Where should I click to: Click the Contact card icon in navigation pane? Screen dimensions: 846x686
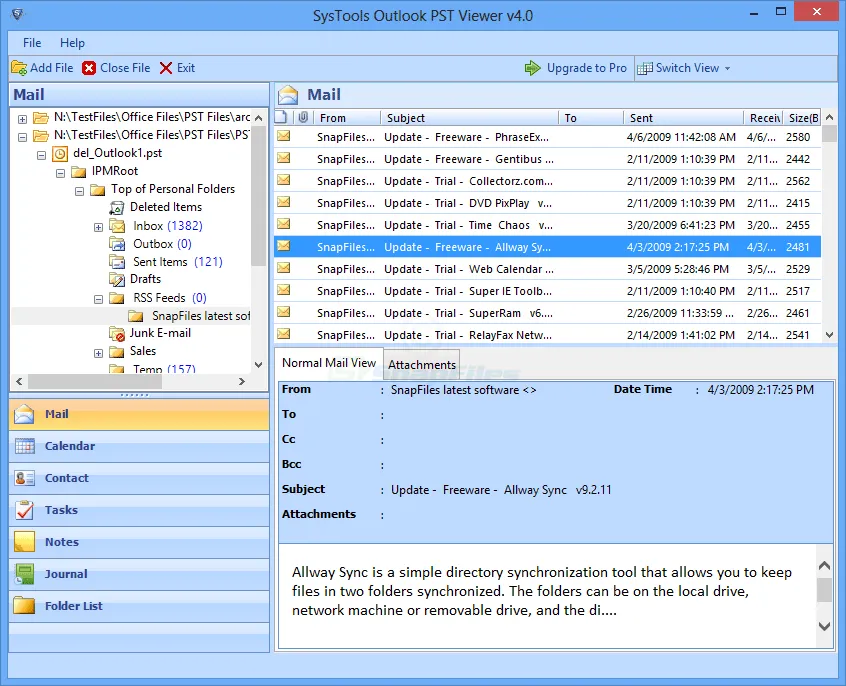pyautogui.click(x=24, y=478)
